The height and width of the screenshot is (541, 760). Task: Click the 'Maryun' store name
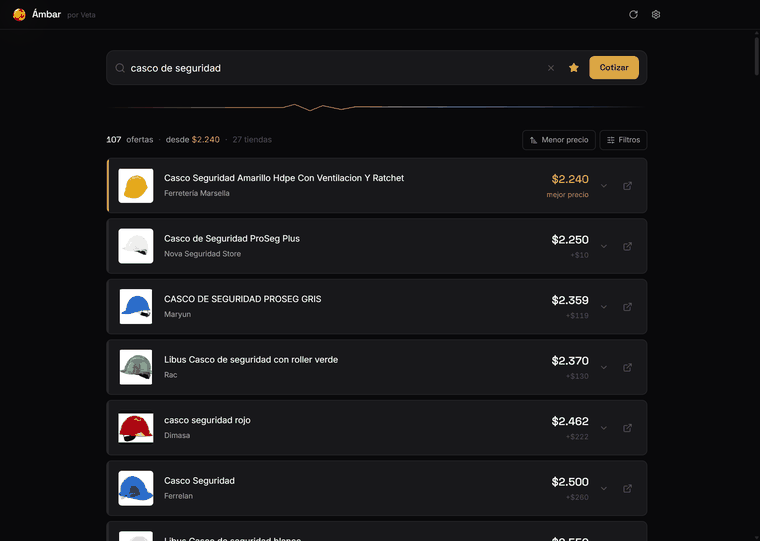[x=177, y=315]
